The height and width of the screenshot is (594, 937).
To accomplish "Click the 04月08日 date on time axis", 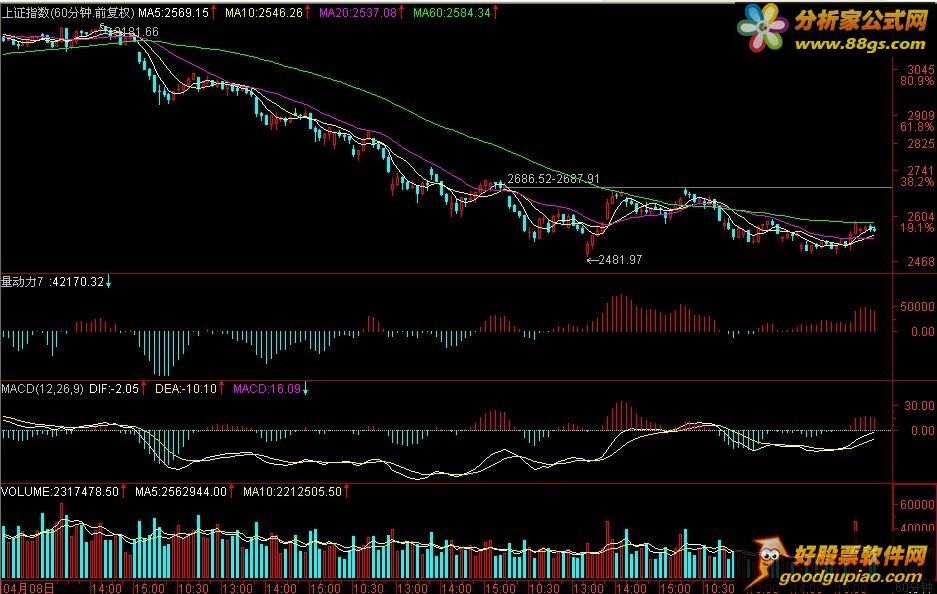I will 27,588.
